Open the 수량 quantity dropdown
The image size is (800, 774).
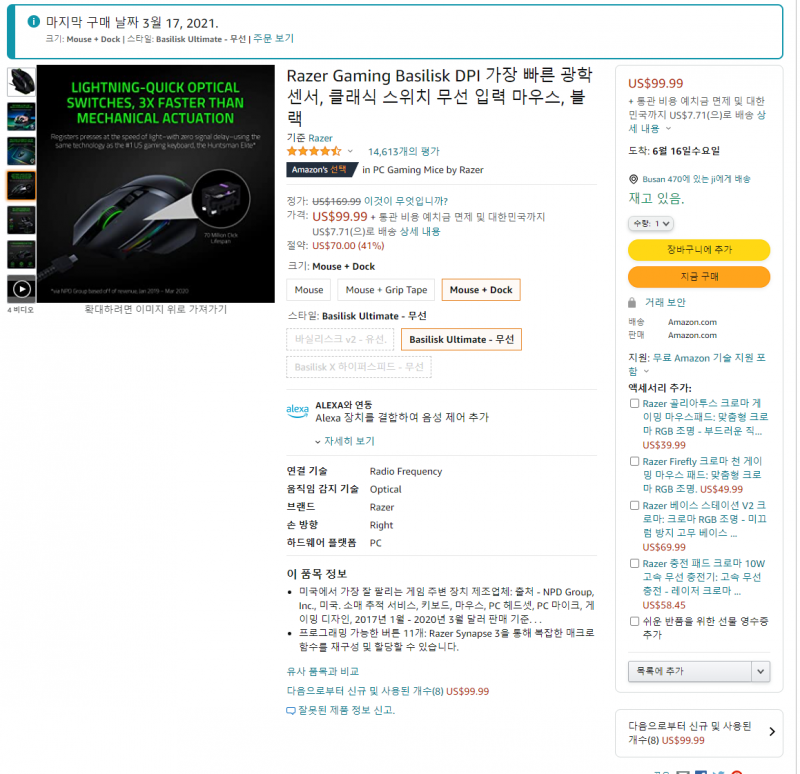point(651,223)
